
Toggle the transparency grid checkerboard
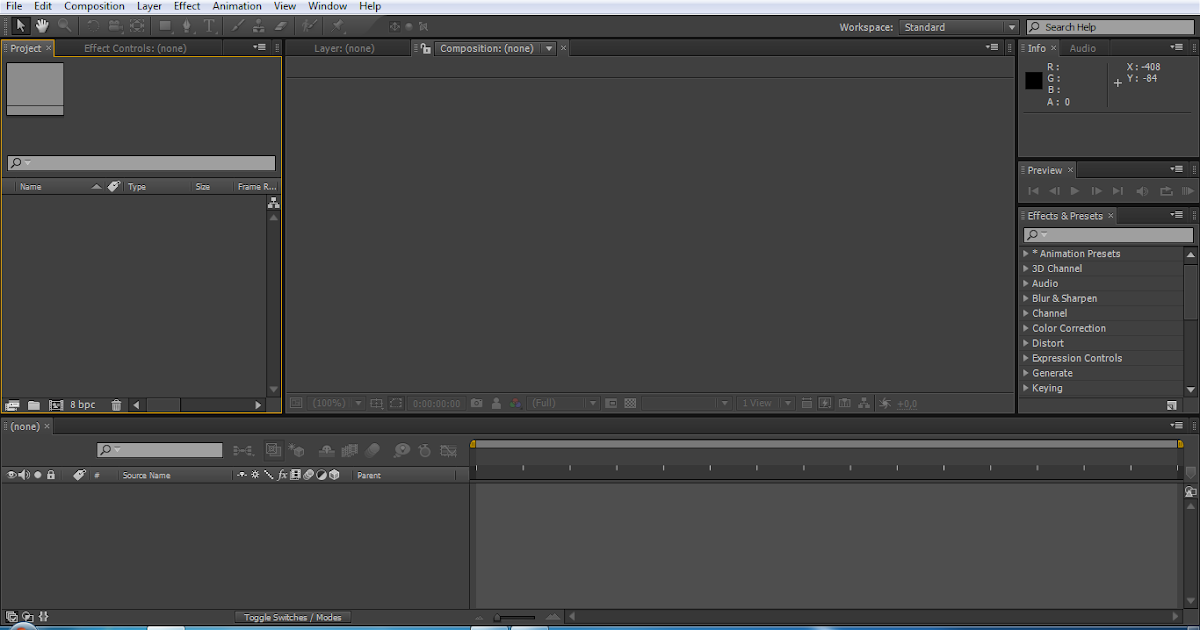pyautogui.click(x=630, y=403)
